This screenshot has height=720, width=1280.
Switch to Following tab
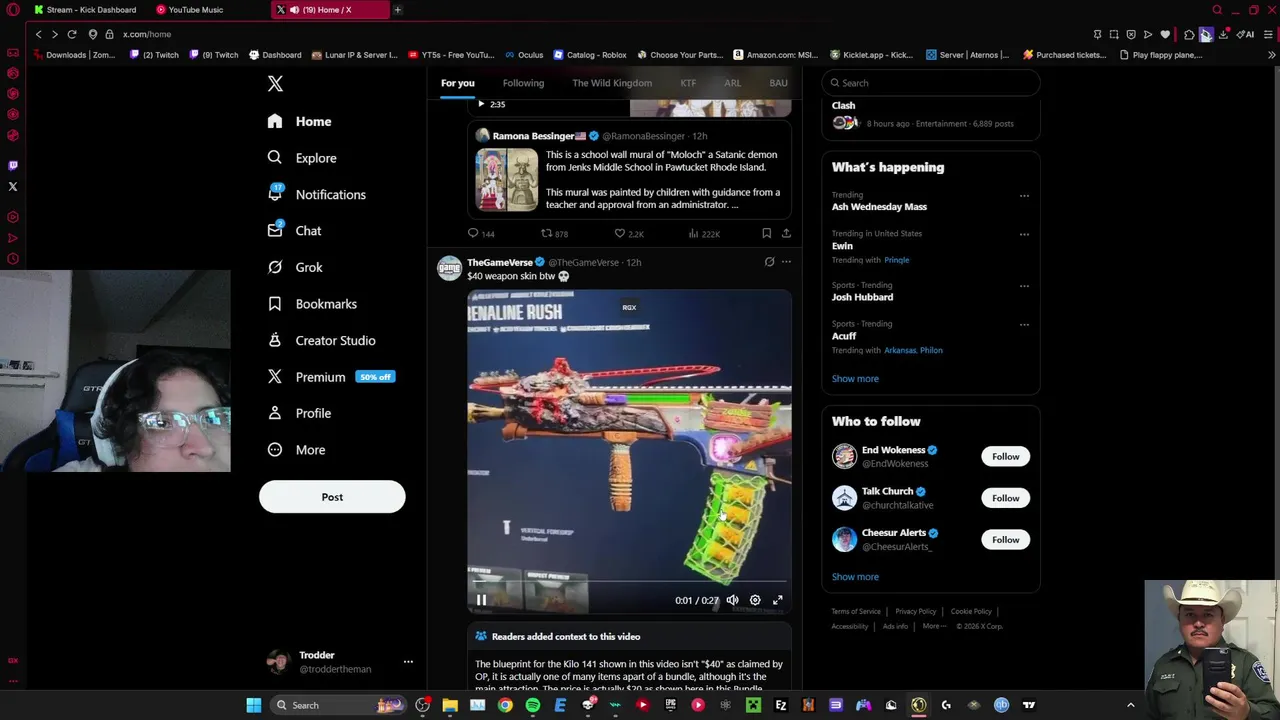523,83
